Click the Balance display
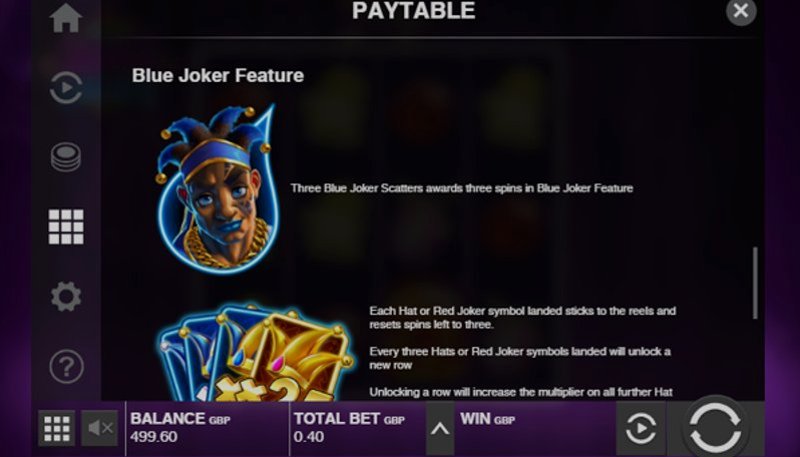 pos(207,428)
